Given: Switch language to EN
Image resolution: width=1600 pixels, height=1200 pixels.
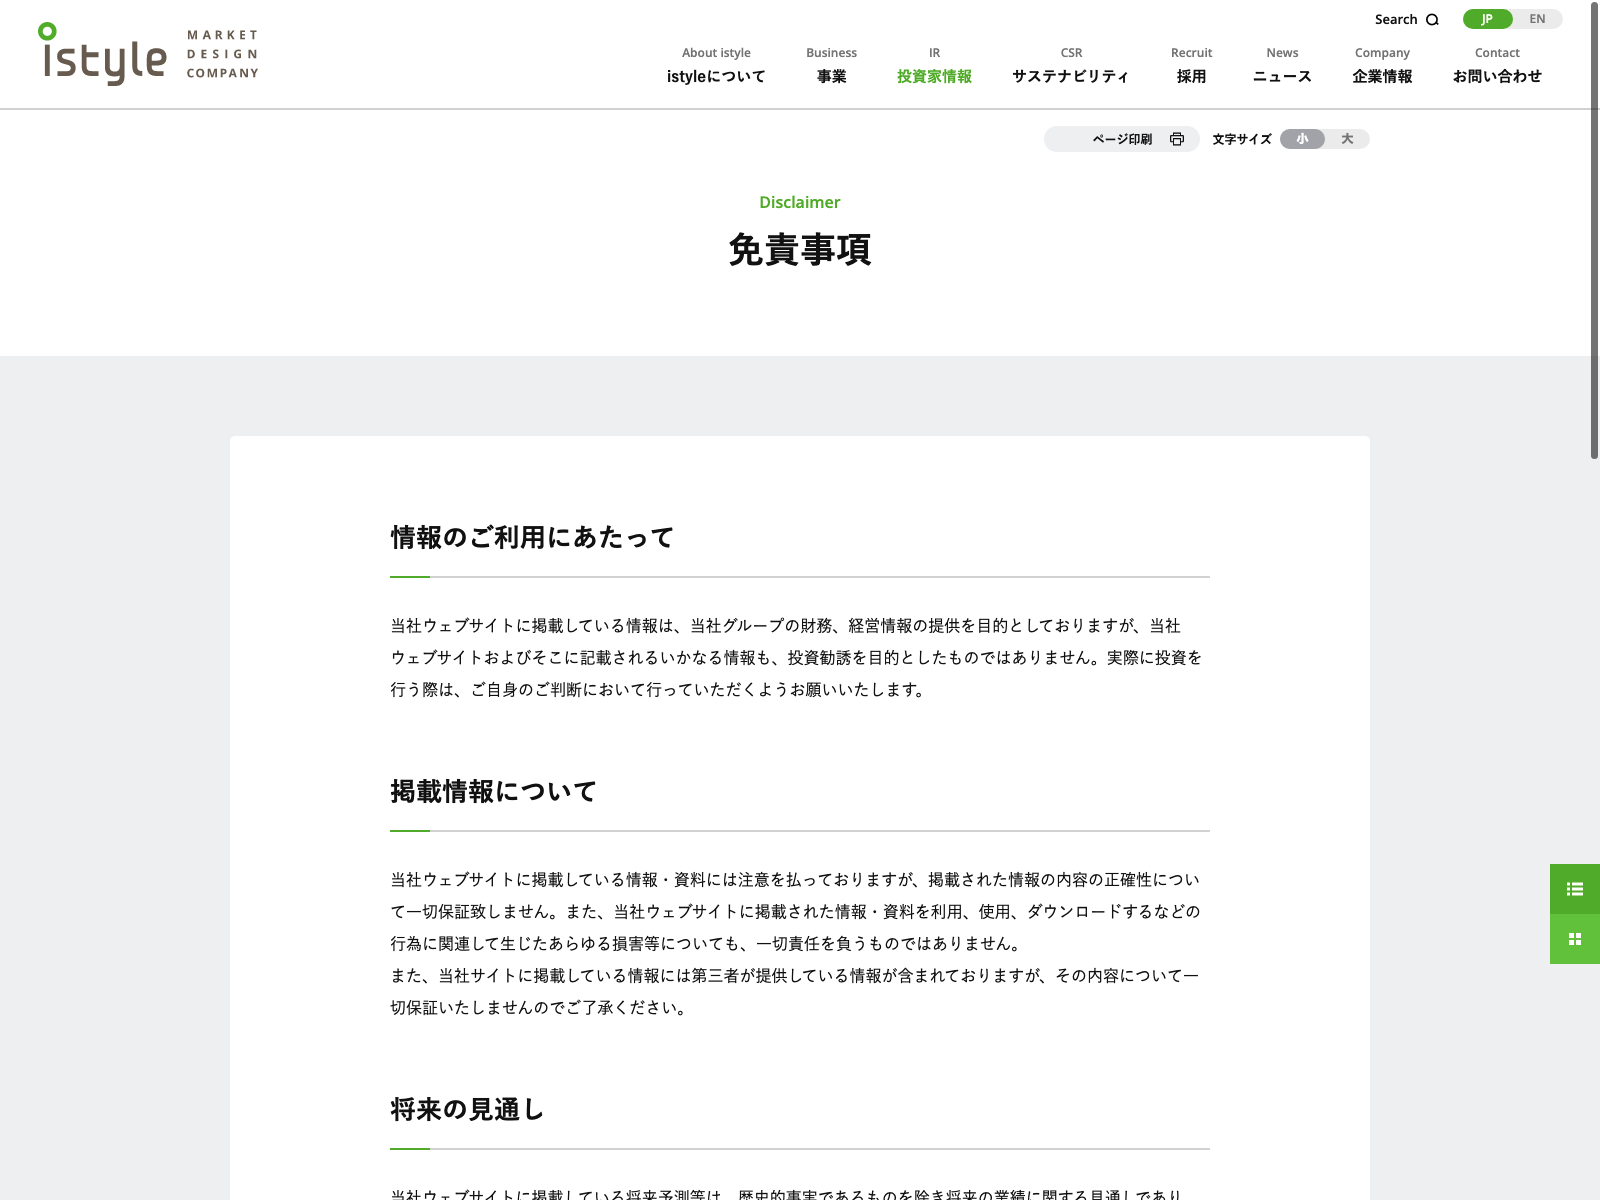Looking at the screenshot, I should tap(1537, 19).
